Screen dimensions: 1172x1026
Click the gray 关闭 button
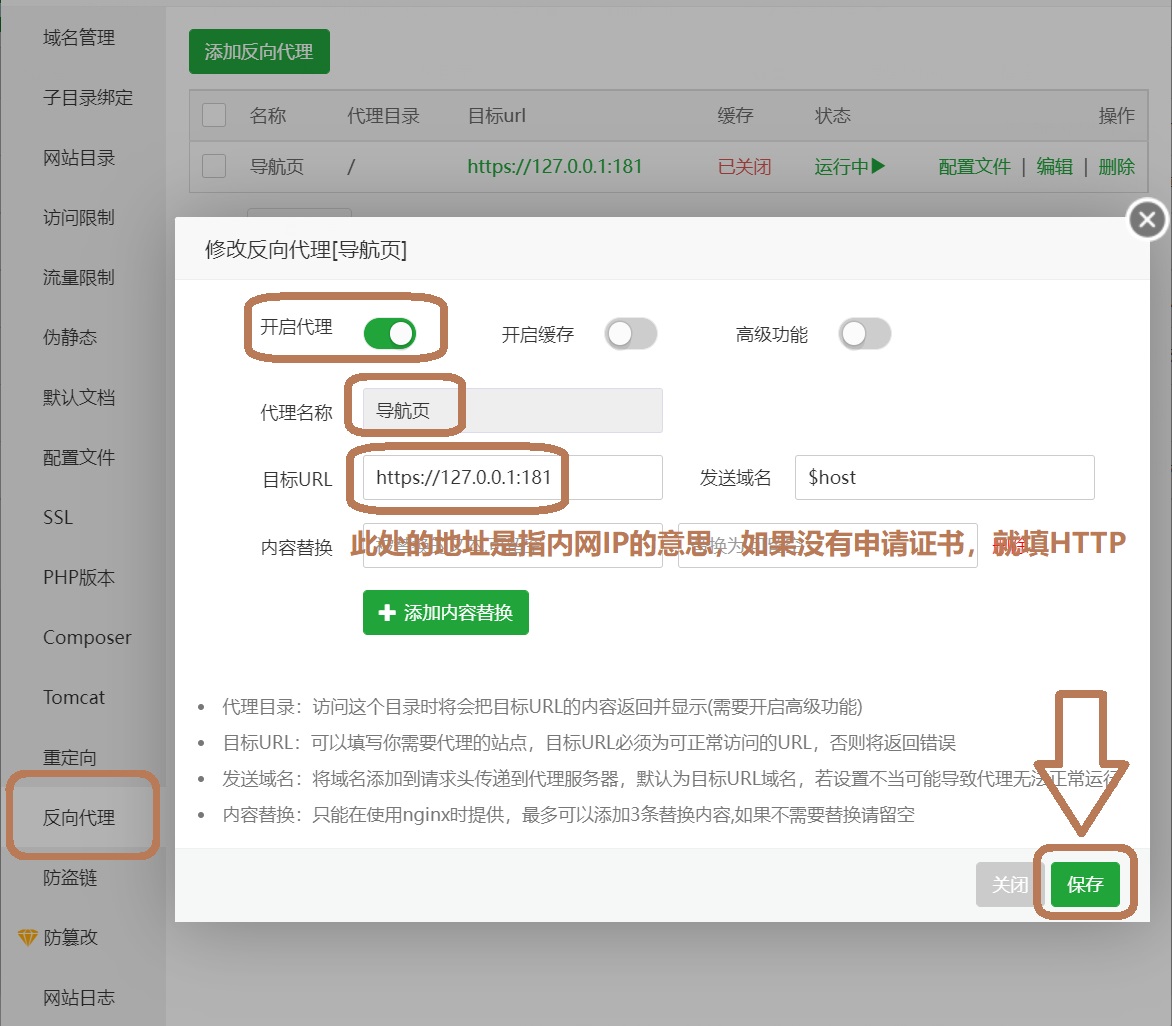click(x=1009, y=885)
